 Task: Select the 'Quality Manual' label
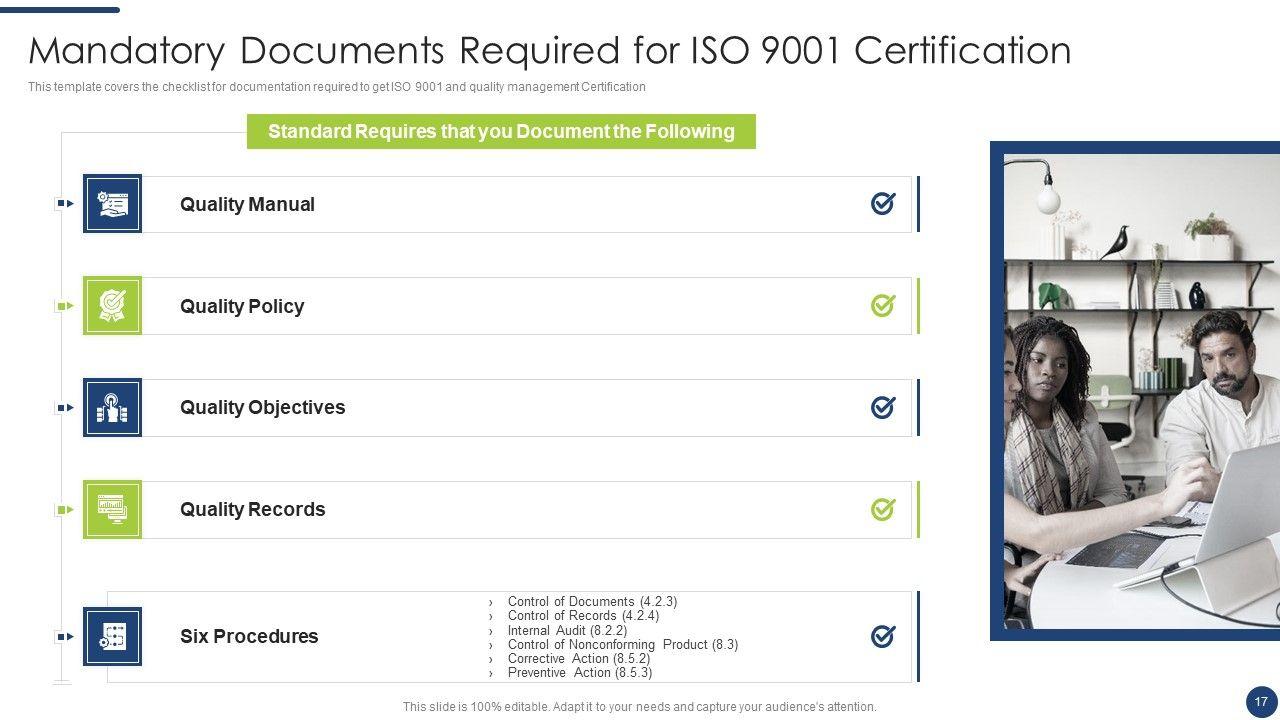click(247, 204)
